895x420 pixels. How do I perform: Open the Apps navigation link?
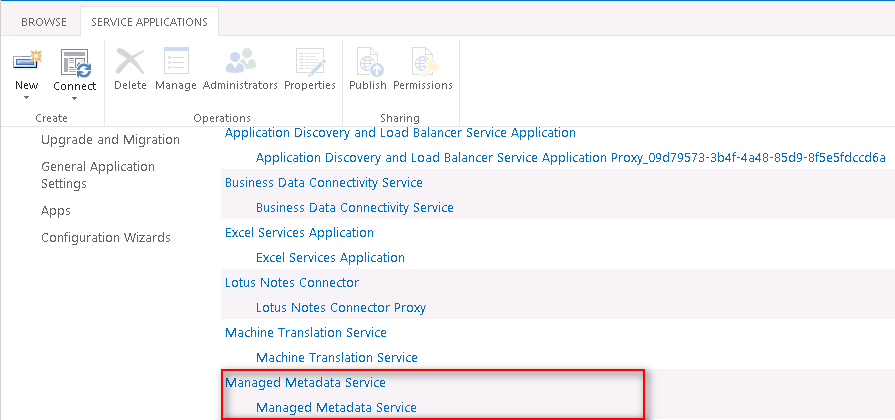56,211
